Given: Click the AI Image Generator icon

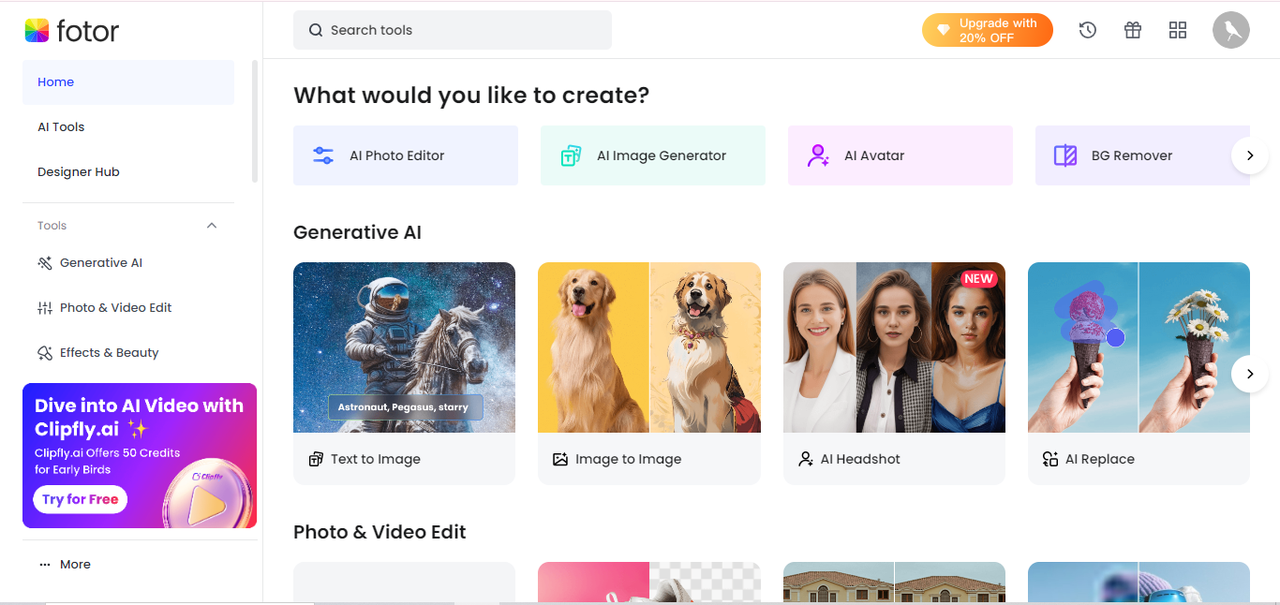Looking at the screenshot, I should (571, 155).
